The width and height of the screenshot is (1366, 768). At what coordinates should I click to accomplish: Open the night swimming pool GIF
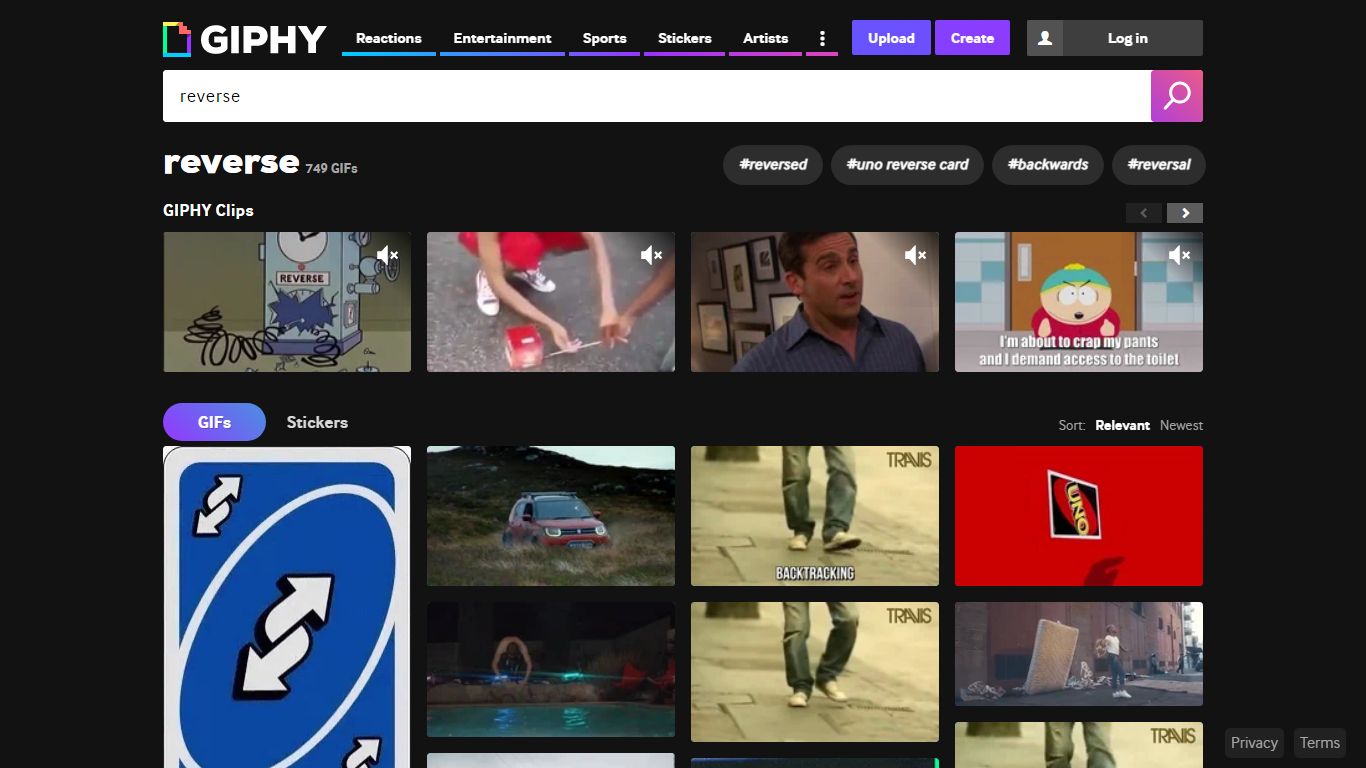(551, 670)
